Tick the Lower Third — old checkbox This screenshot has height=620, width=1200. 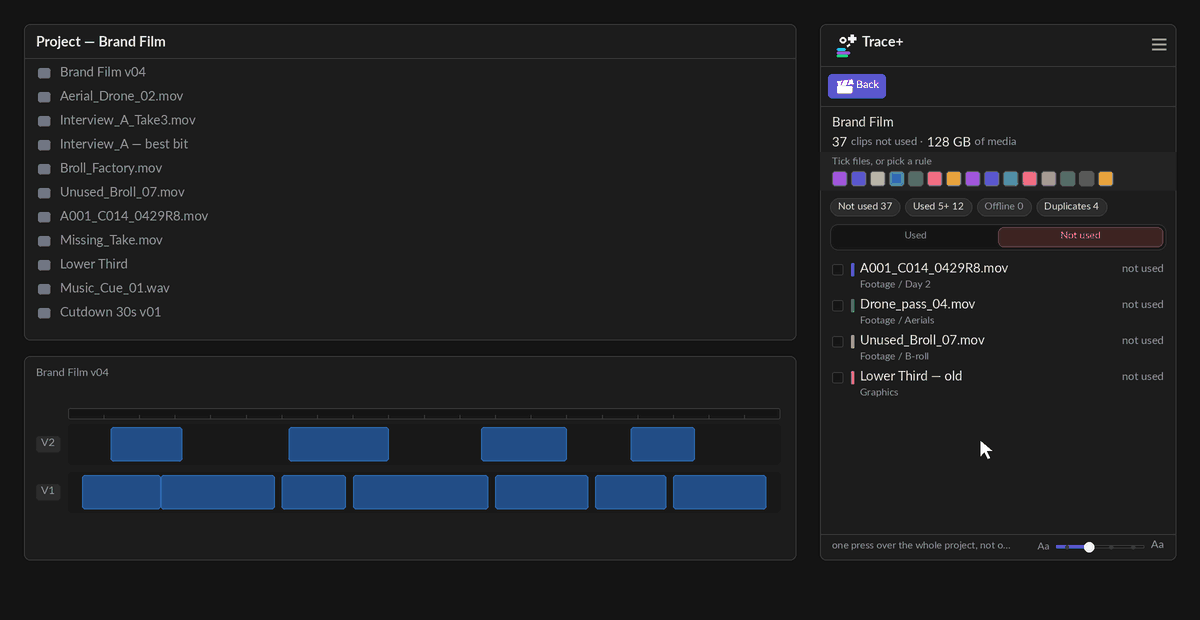pyautogui.click(x=838, y=378)
